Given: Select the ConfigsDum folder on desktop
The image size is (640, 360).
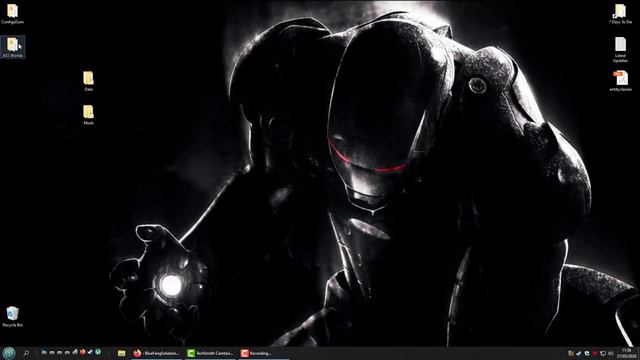Looking at the screenshot, I should pos(12,14).
